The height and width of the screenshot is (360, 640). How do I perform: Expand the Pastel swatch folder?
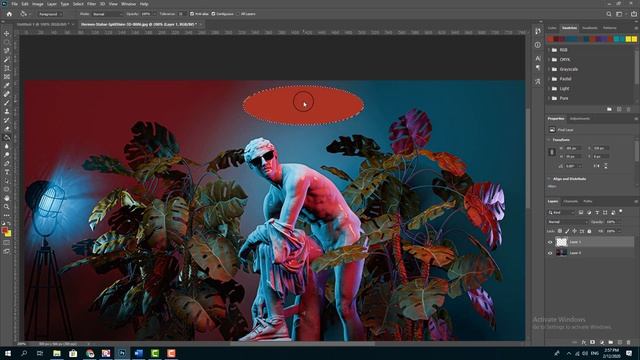549,79
